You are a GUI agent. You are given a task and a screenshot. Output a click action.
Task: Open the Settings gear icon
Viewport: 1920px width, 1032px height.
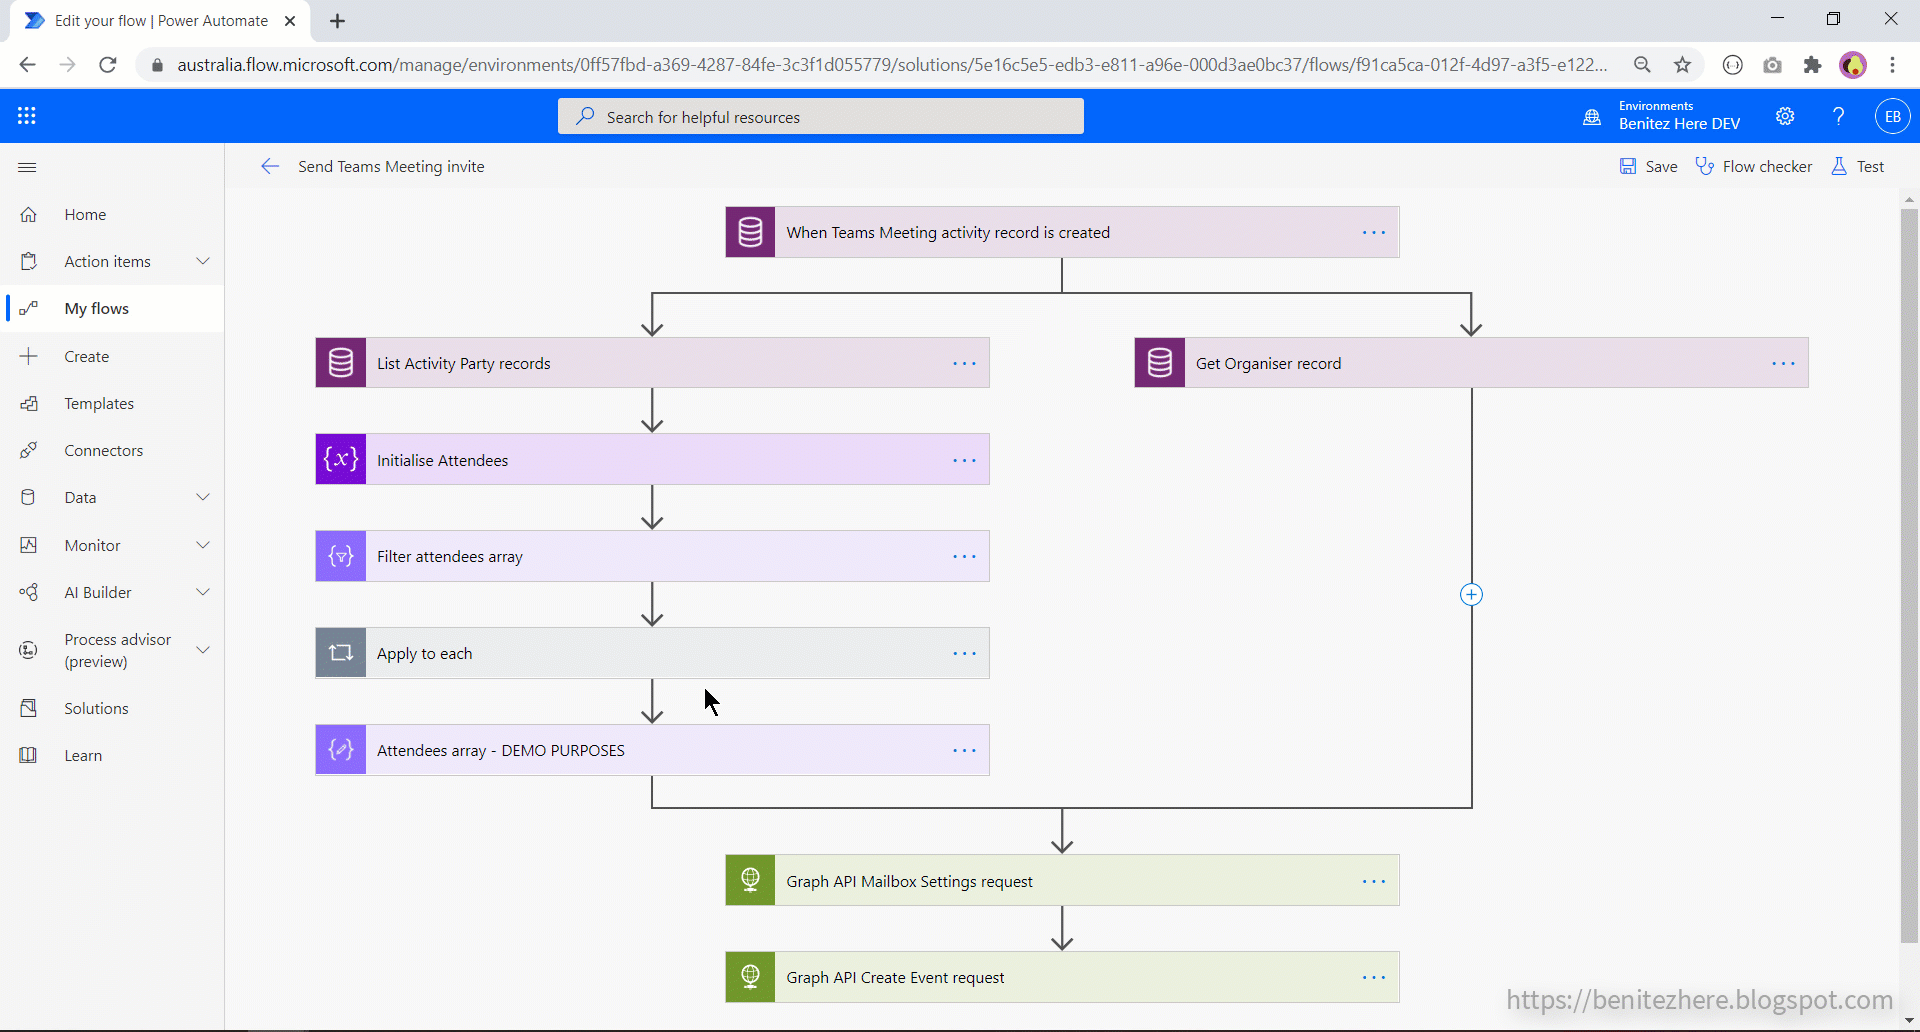pyautogui.click(x=1785, y=116)
